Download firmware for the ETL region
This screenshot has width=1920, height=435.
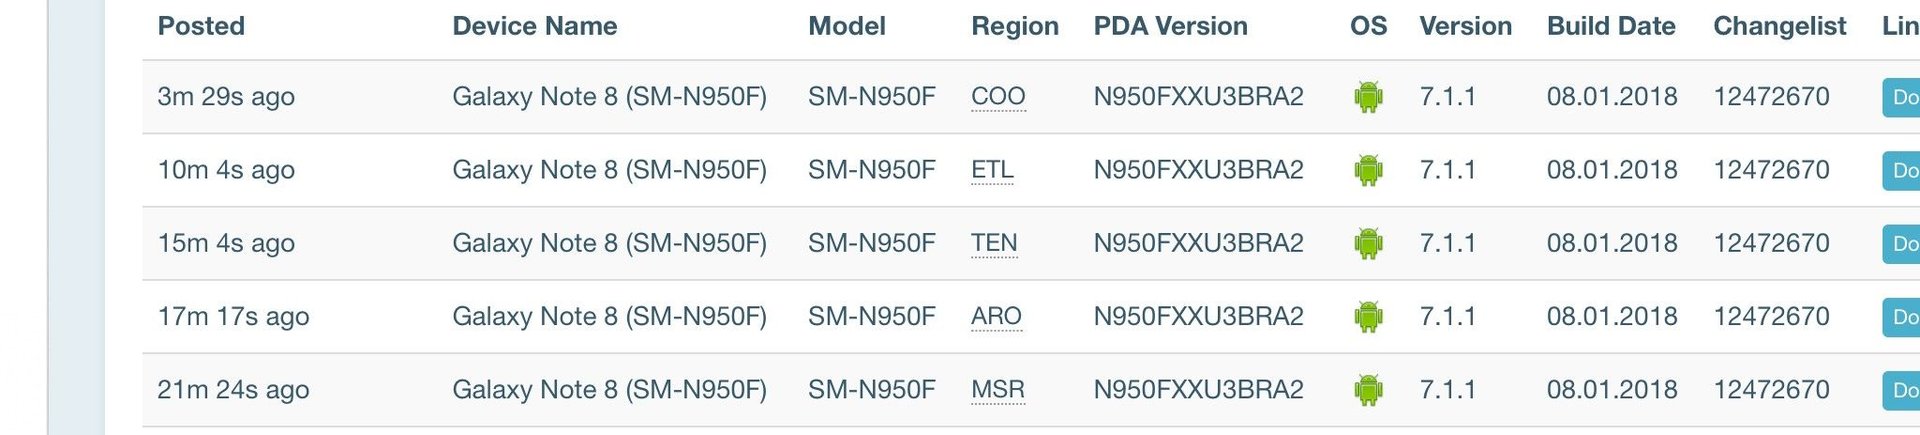(x=1901, y=170)
